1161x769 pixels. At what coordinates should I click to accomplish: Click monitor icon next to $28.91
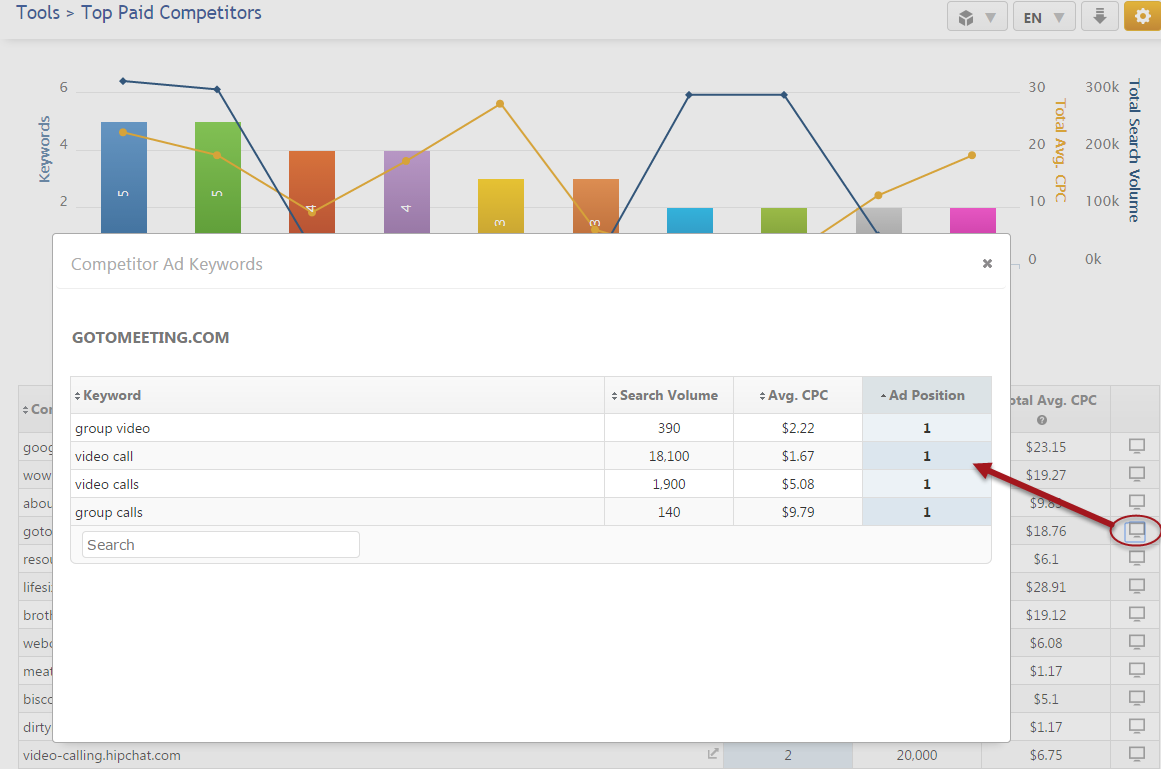(x=1136, y=586)
